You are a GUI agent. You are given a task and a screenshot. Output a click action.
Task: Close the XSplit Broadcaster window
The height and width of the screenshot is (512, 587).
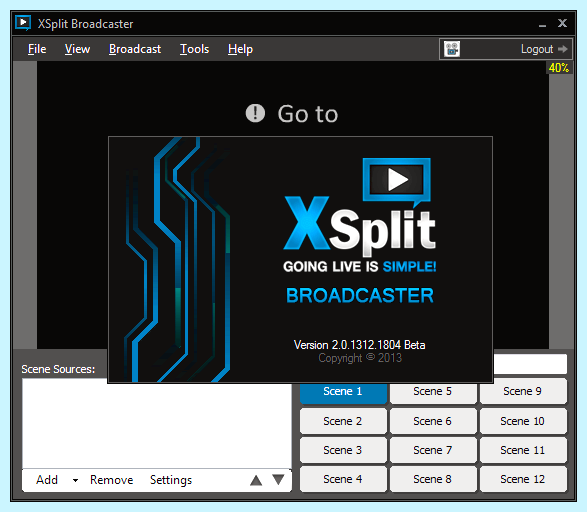(562, 23)
